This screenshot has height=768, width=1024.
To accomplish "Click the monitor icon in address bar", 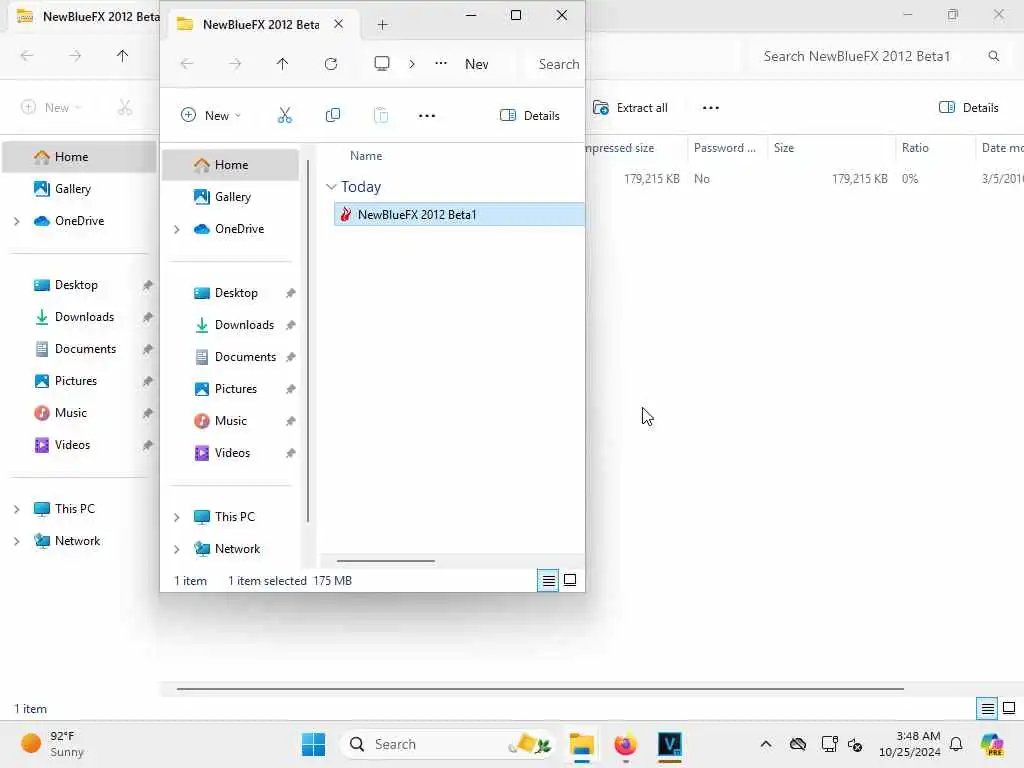I will [381, 63].
